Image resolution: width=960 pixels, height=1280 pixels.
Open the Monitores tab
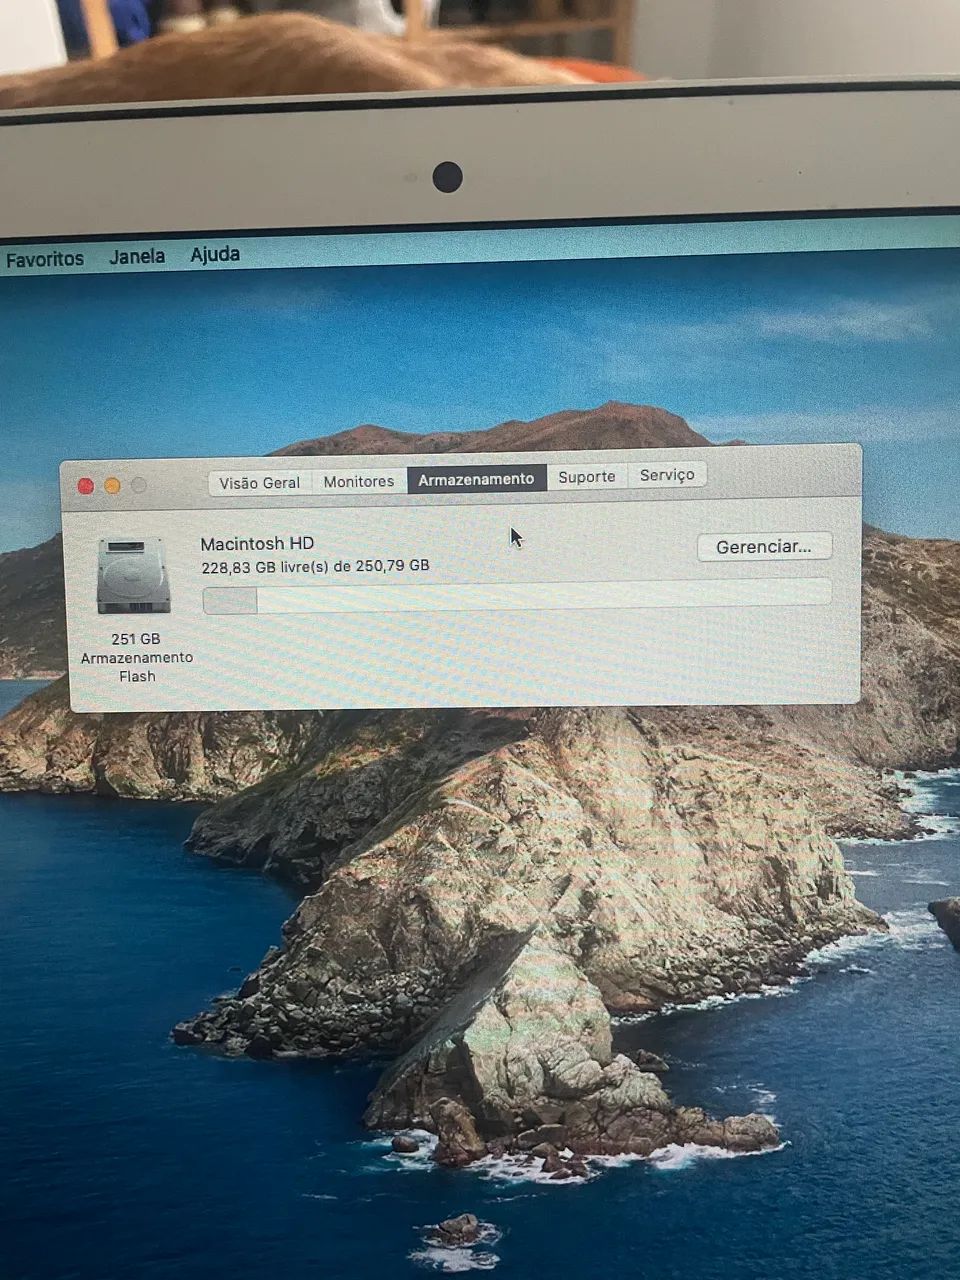click(x=358, y=481)
